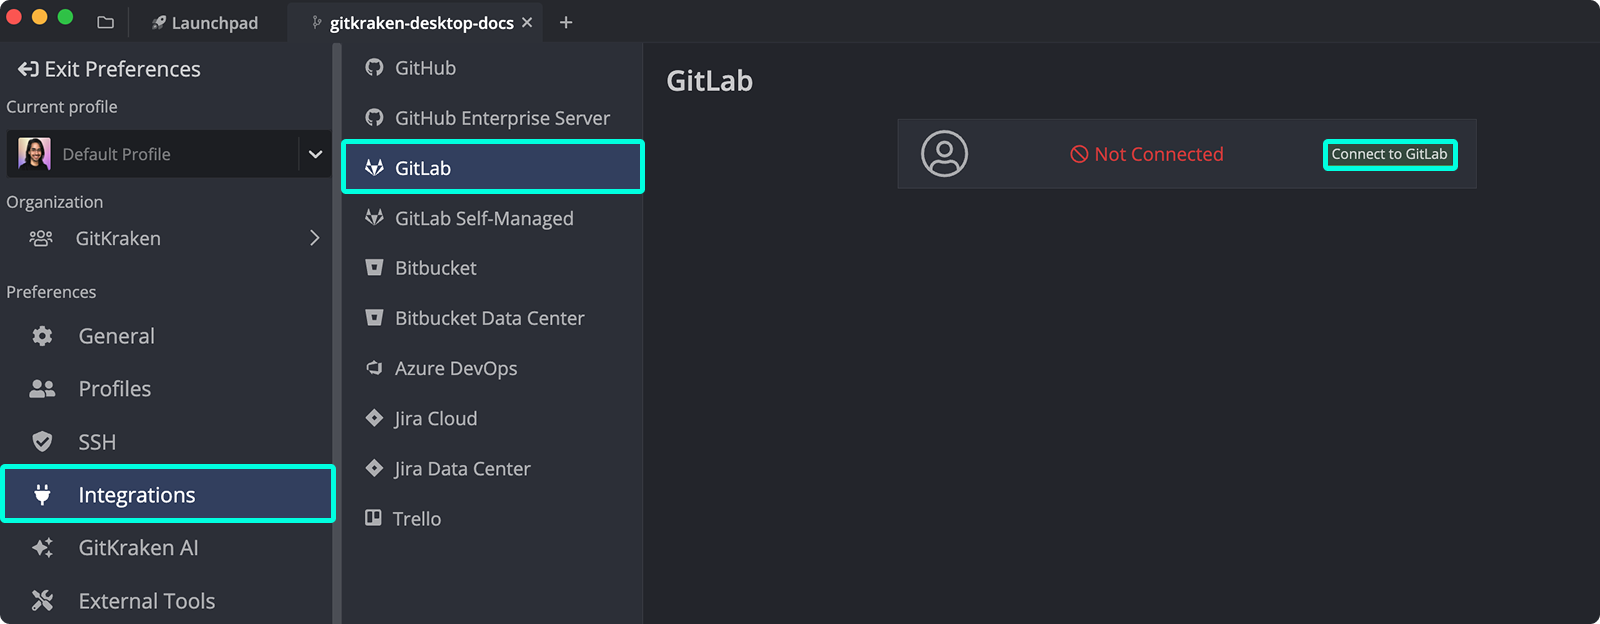1600x624 pixels.
Task: Click the Trello board icon
Action: (373, 517)
